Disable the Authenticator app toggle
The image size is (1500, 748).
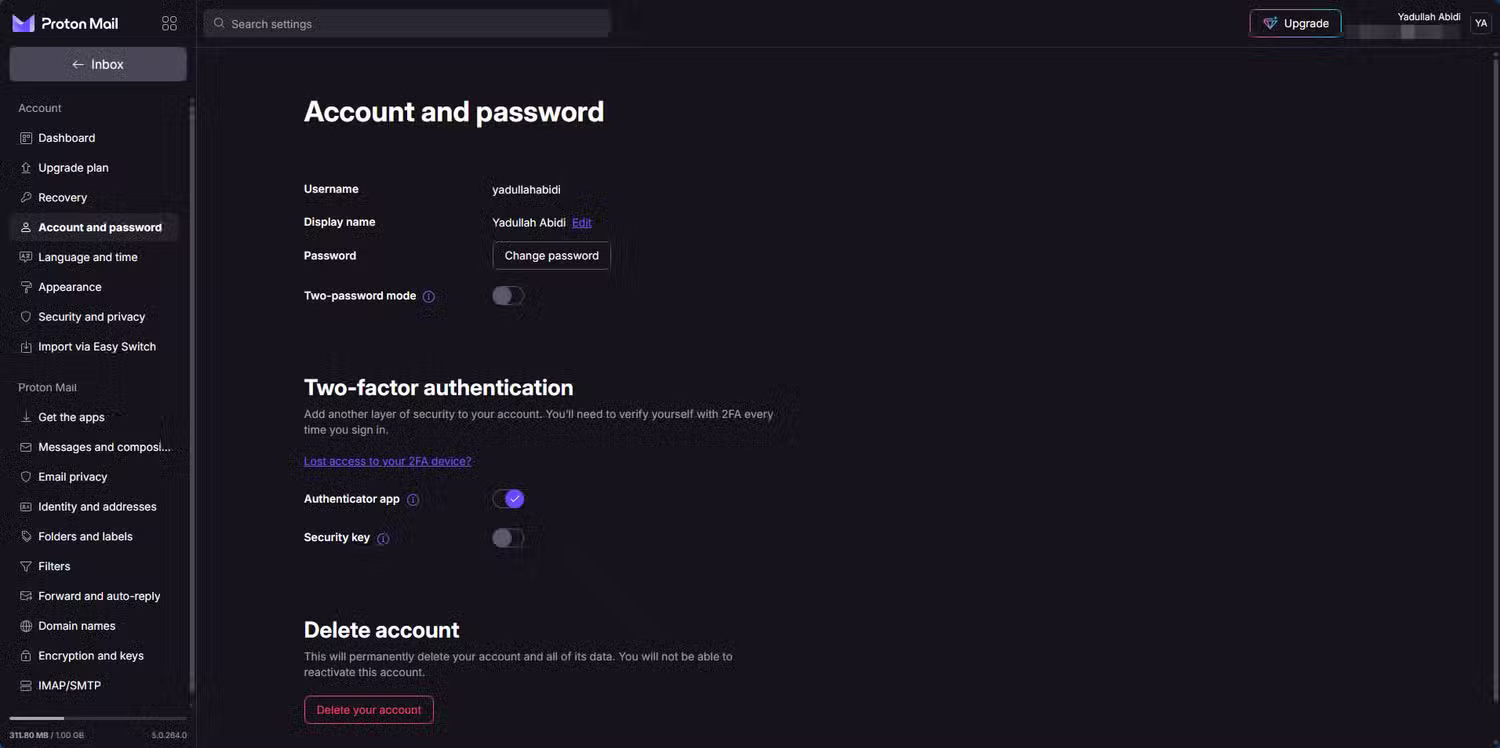(508, 499)
